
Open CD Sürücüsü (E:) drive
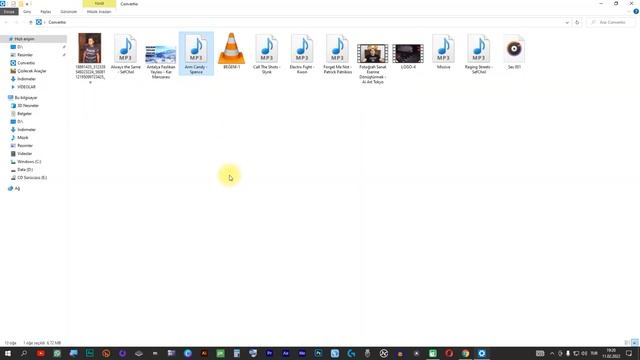point(33,178)
